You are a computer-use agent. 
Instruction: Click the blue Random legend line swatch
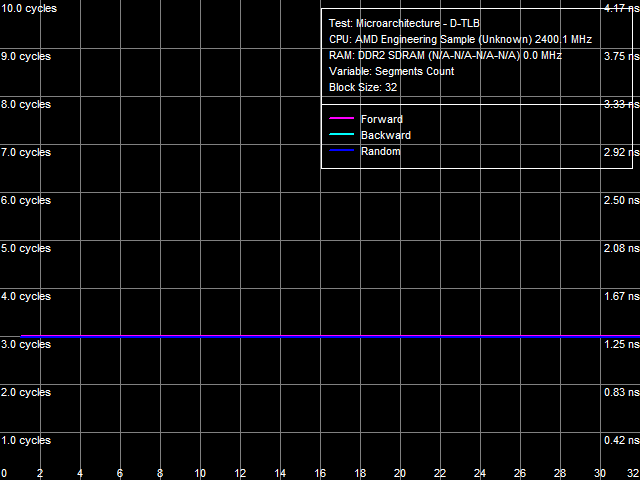pyautogui.click(x=342, y=152)
